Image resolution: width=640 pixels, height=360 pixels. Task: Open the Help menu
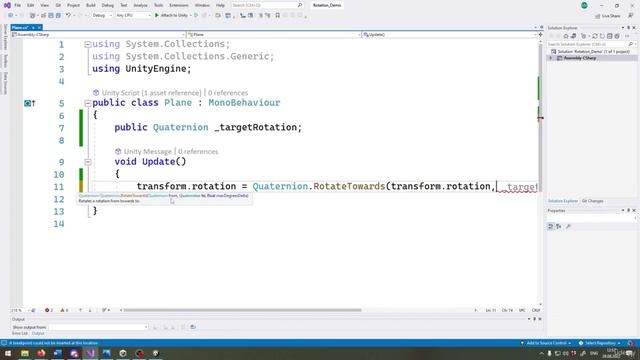tap(220, 5)
